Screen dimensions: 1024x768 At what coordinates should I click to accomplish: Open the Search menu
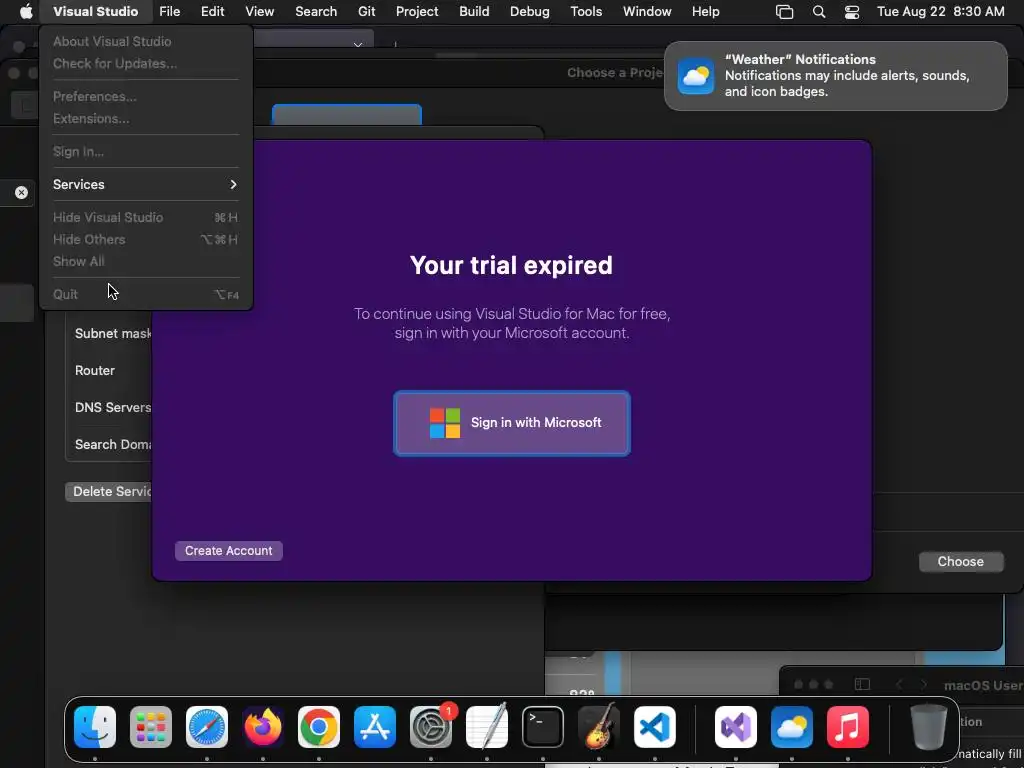(x=316, y=11)
